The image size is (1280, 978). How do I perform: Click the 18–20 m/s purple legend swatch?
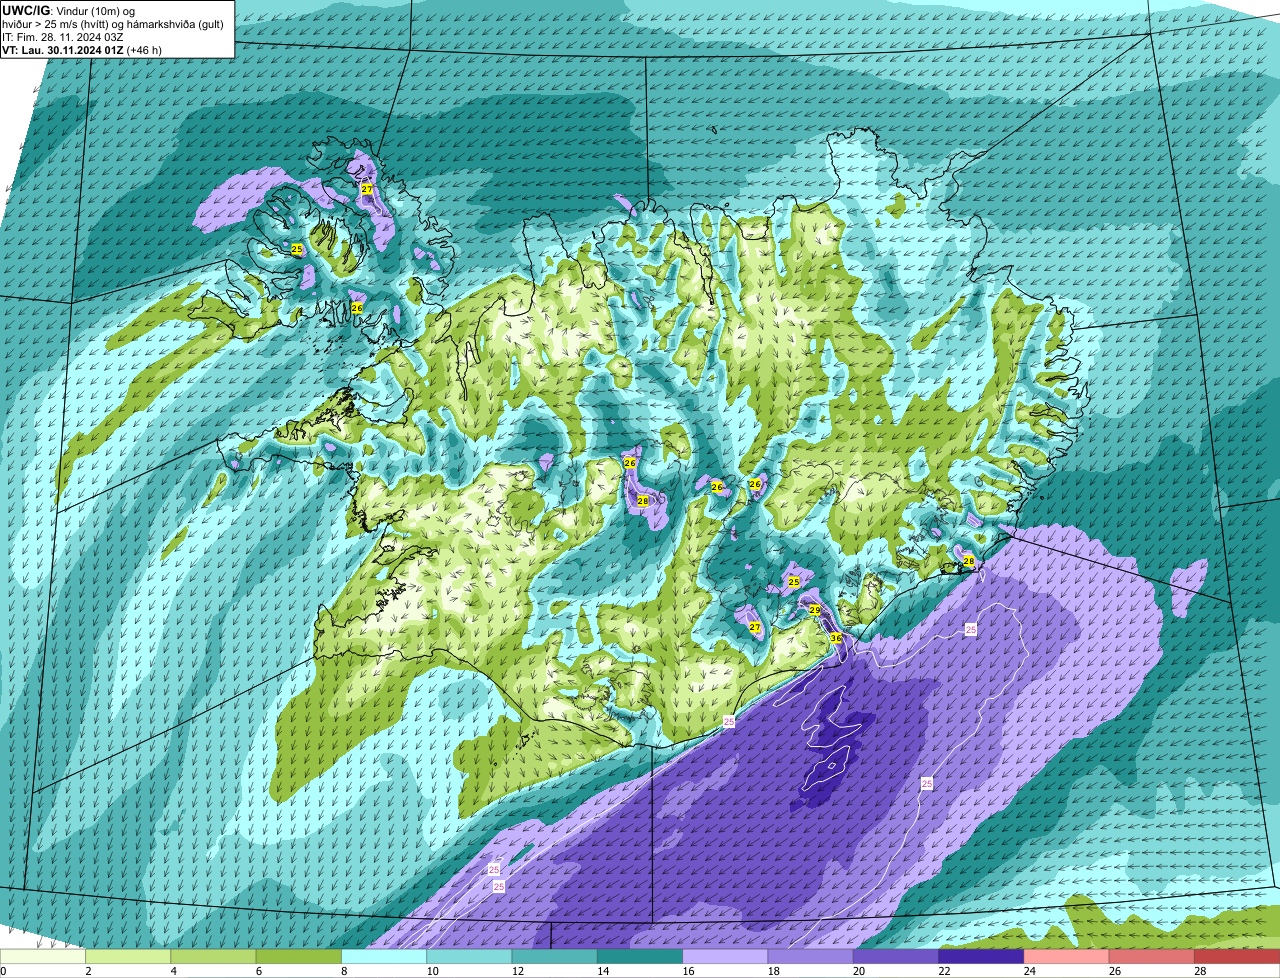click(x=811, y=956)
